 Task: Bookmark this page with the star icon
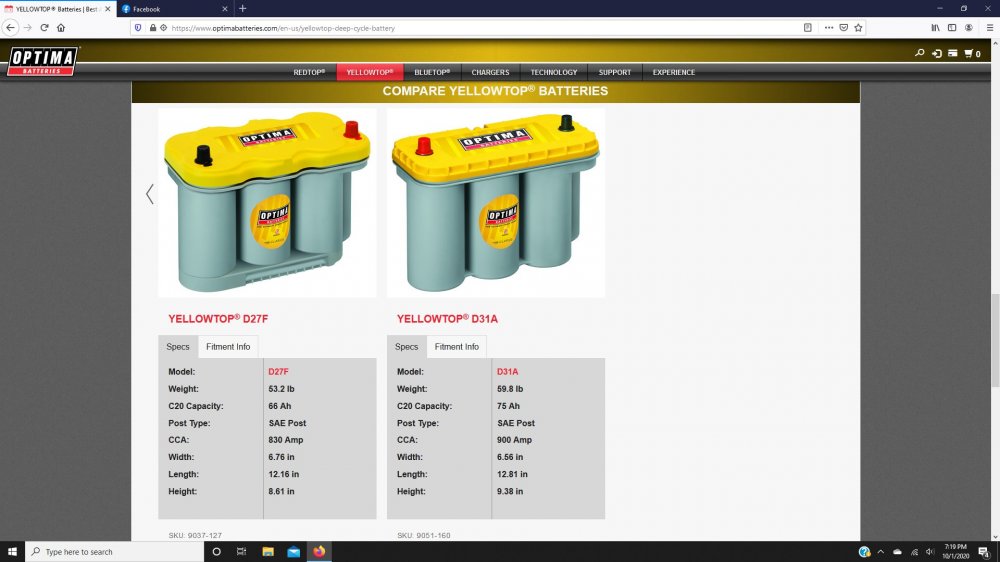pyautogui.click(x=858, y=28)
